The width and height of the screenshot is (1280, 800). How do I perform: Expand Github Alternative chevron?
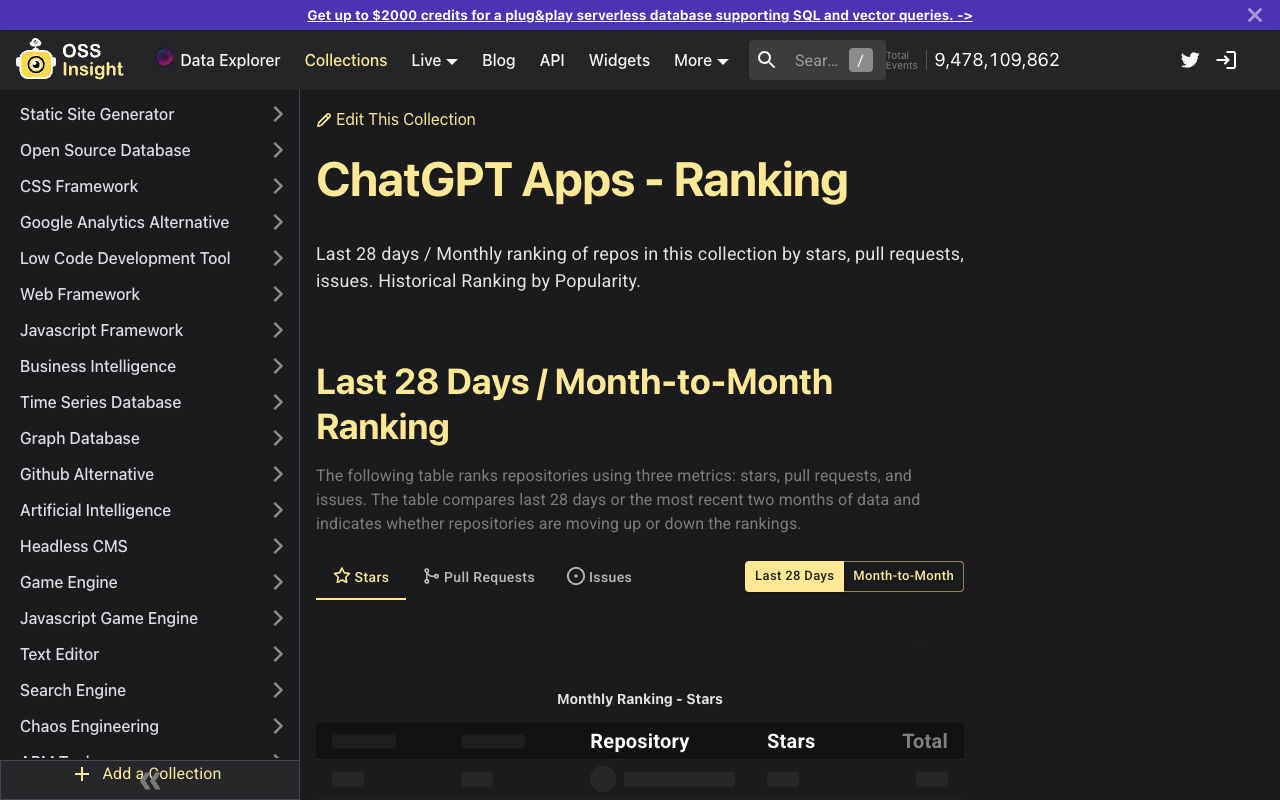[278, 474]
